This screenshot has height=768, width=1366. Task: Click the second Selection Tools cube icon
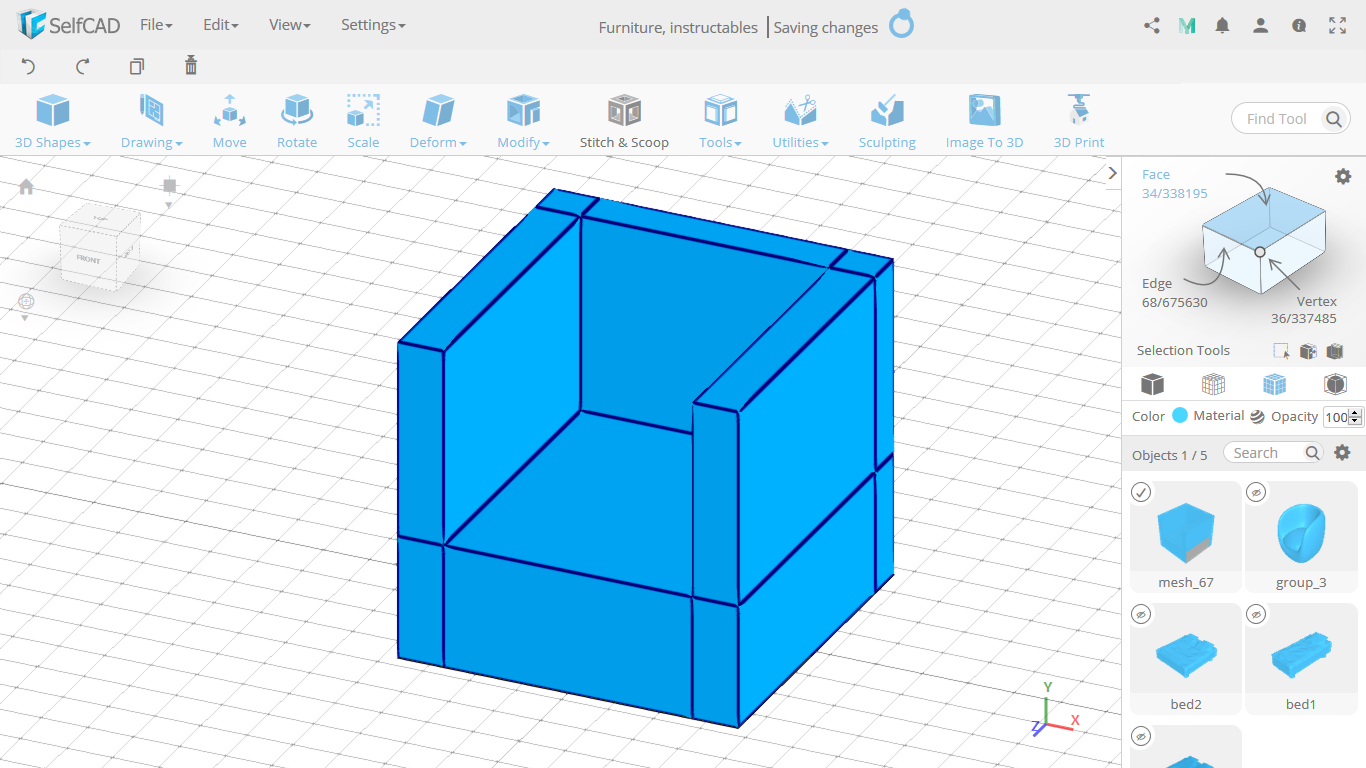click(x=1308, y=351)
